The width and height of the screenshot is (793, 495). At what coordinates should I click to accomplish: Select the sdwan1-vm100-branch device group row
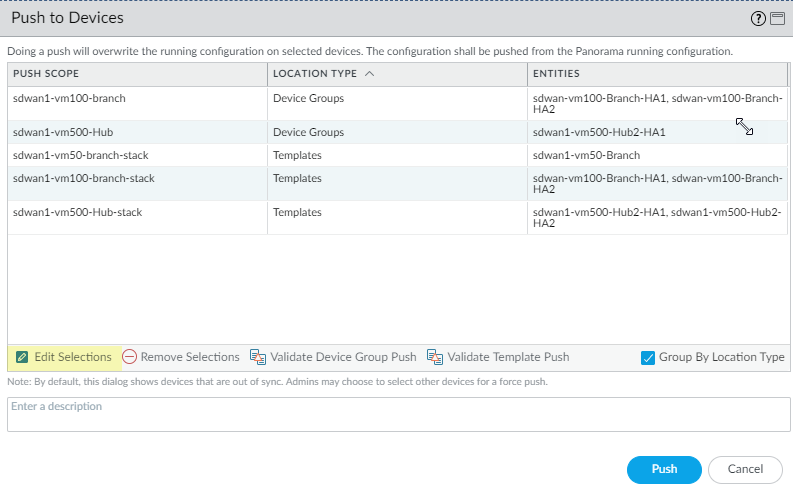pyautogui.click(x=69, y=99)
